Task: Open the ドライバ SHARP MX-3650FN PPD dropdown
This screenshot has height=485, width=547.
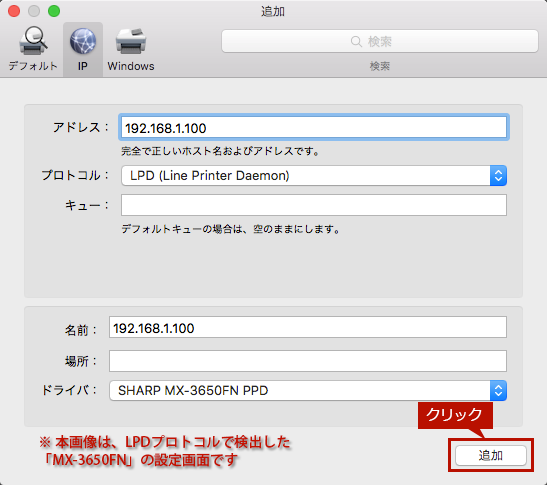Action: pyautogui.click(x=308, y=390)
